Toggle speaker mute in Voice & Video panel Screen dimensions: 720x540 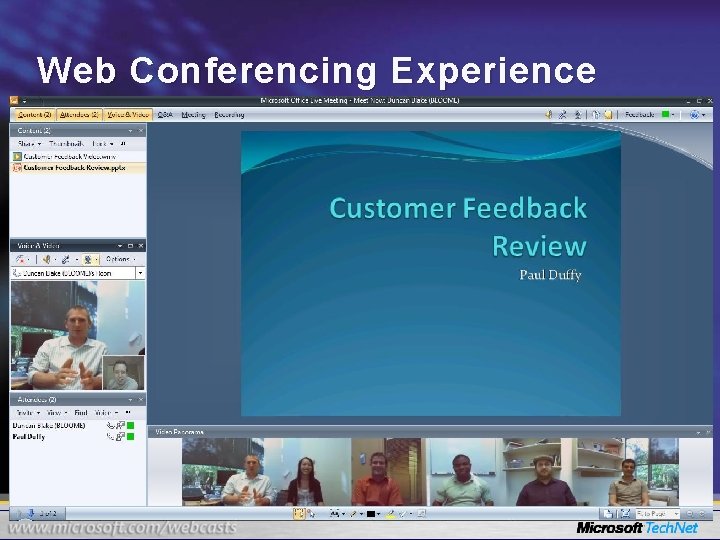tap(46, 259)
